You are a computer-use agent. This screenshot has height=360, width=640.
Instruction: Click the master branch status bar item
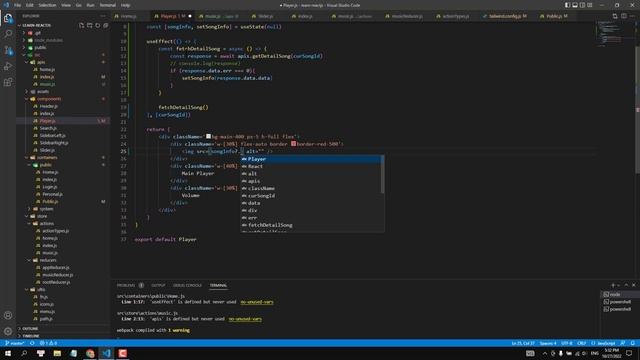15,343
